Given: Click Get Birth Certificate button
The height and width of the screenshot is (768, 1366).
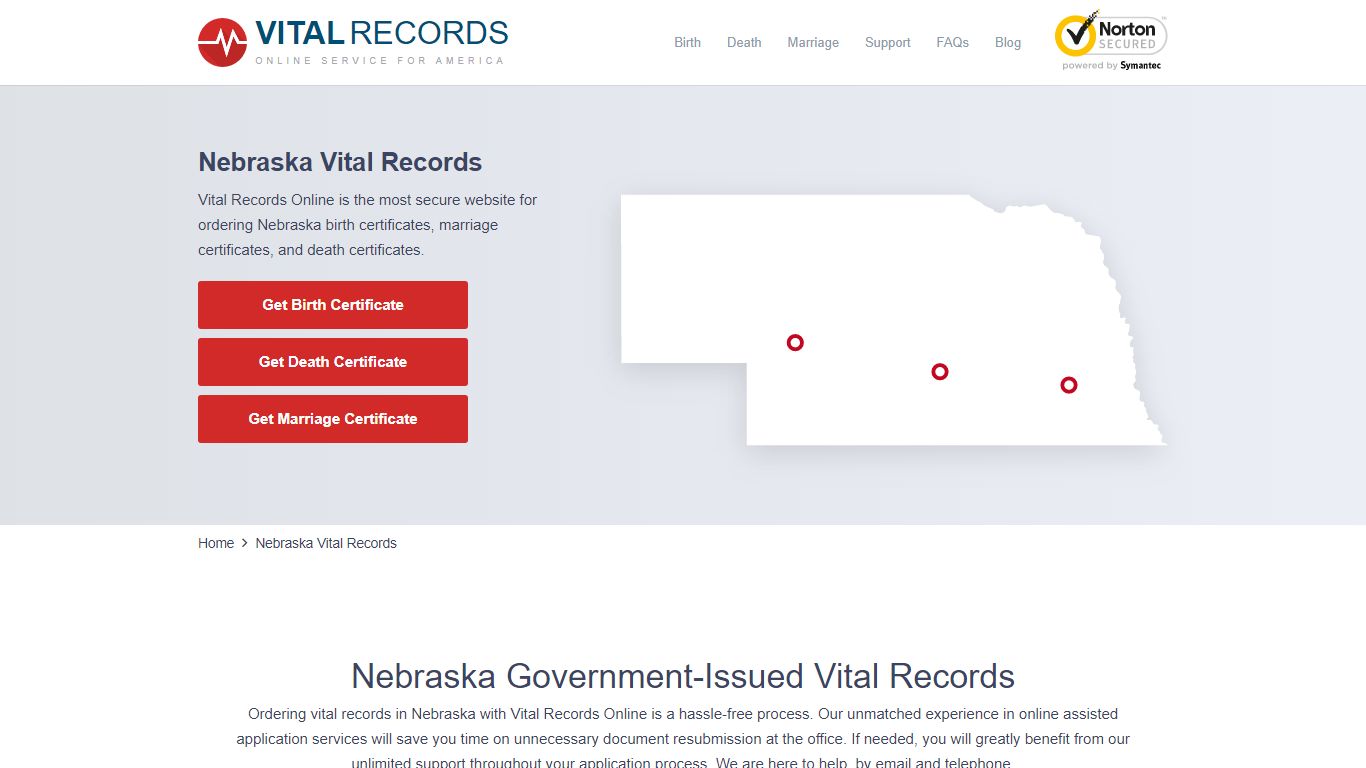Looking at the screenshot, I should 333,305.
